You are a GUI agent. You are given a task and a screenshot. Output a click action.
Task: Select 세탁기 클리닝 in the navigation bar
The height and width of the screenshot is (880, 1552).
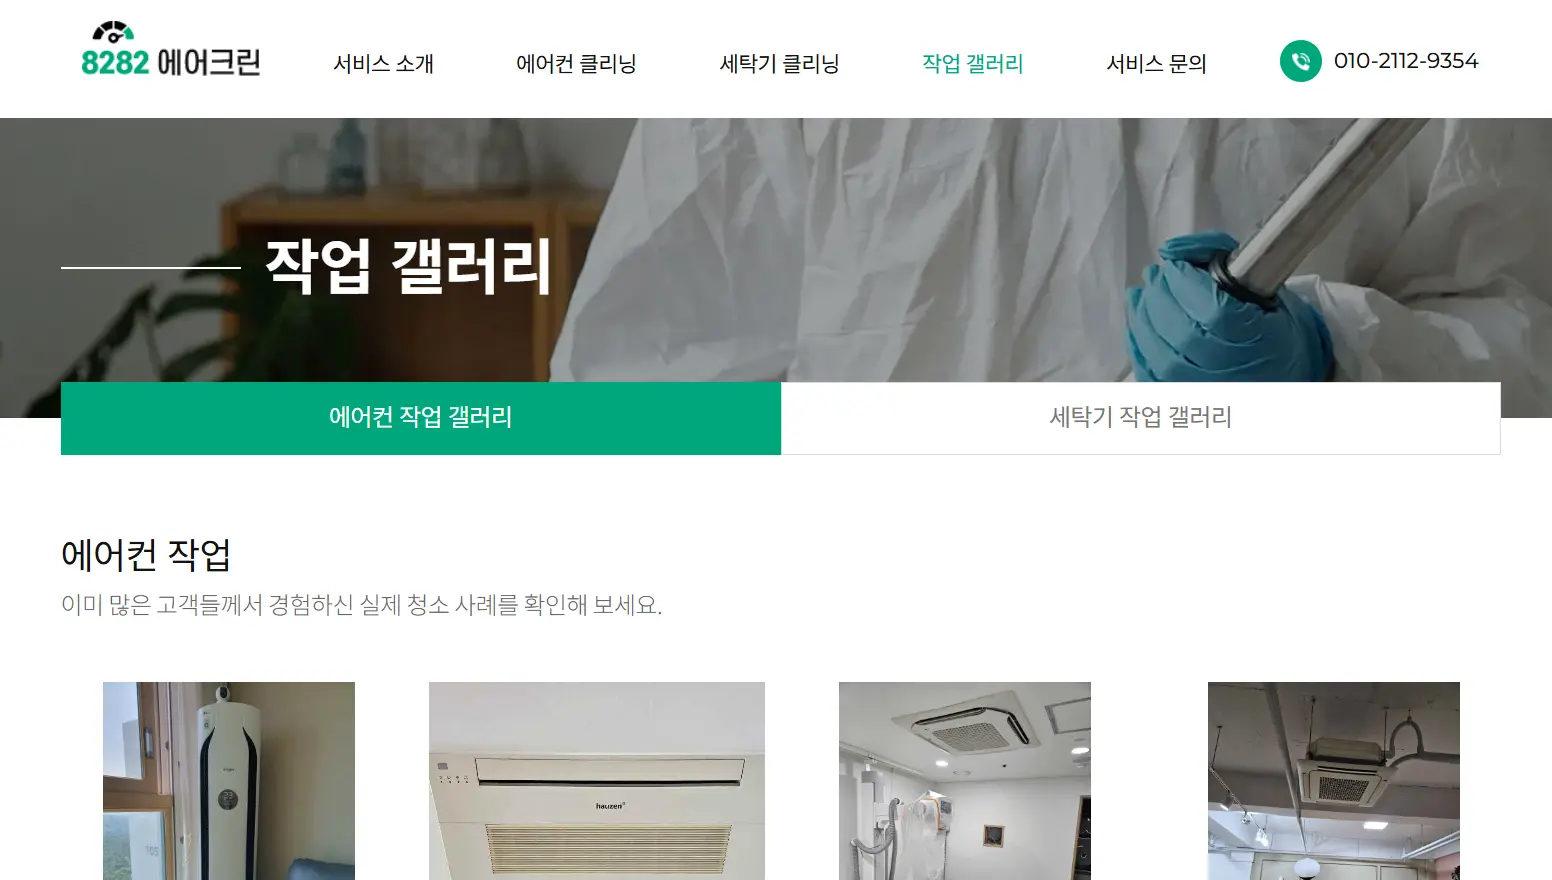coord(779,63)
